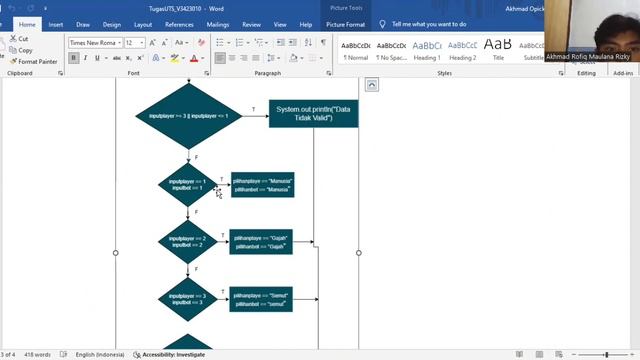Switch to Print Layout view
640x360 pixels.
coord(539,354)
